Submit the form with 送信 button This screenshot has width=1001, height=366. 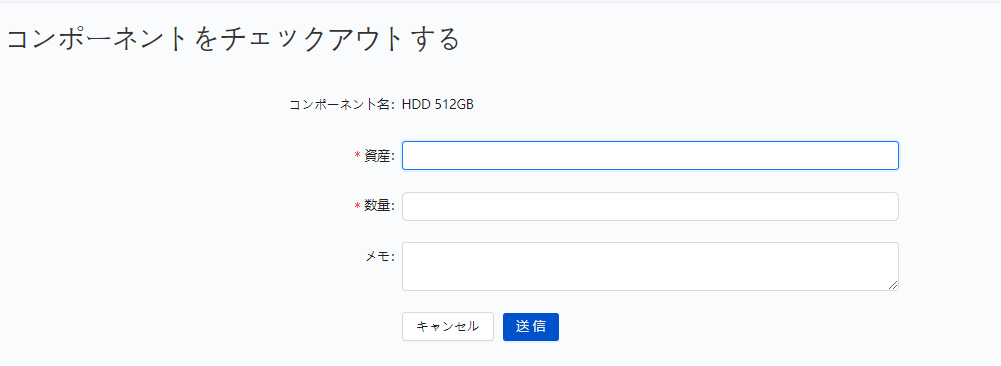pos(531,326)
